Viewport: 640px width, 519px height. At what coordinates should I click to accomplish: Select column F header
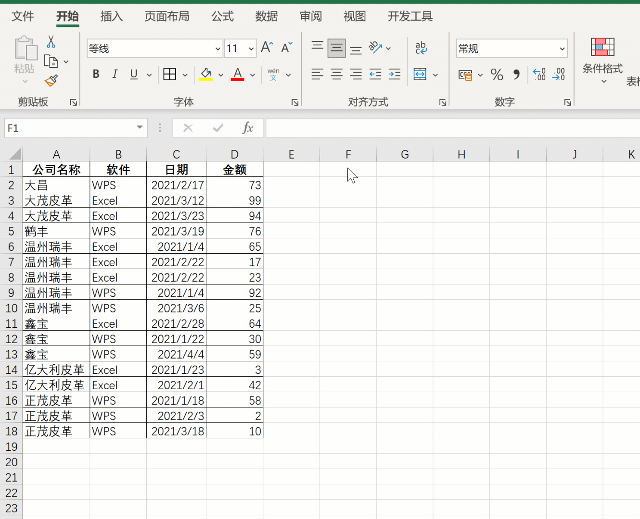tap(348, 154)
